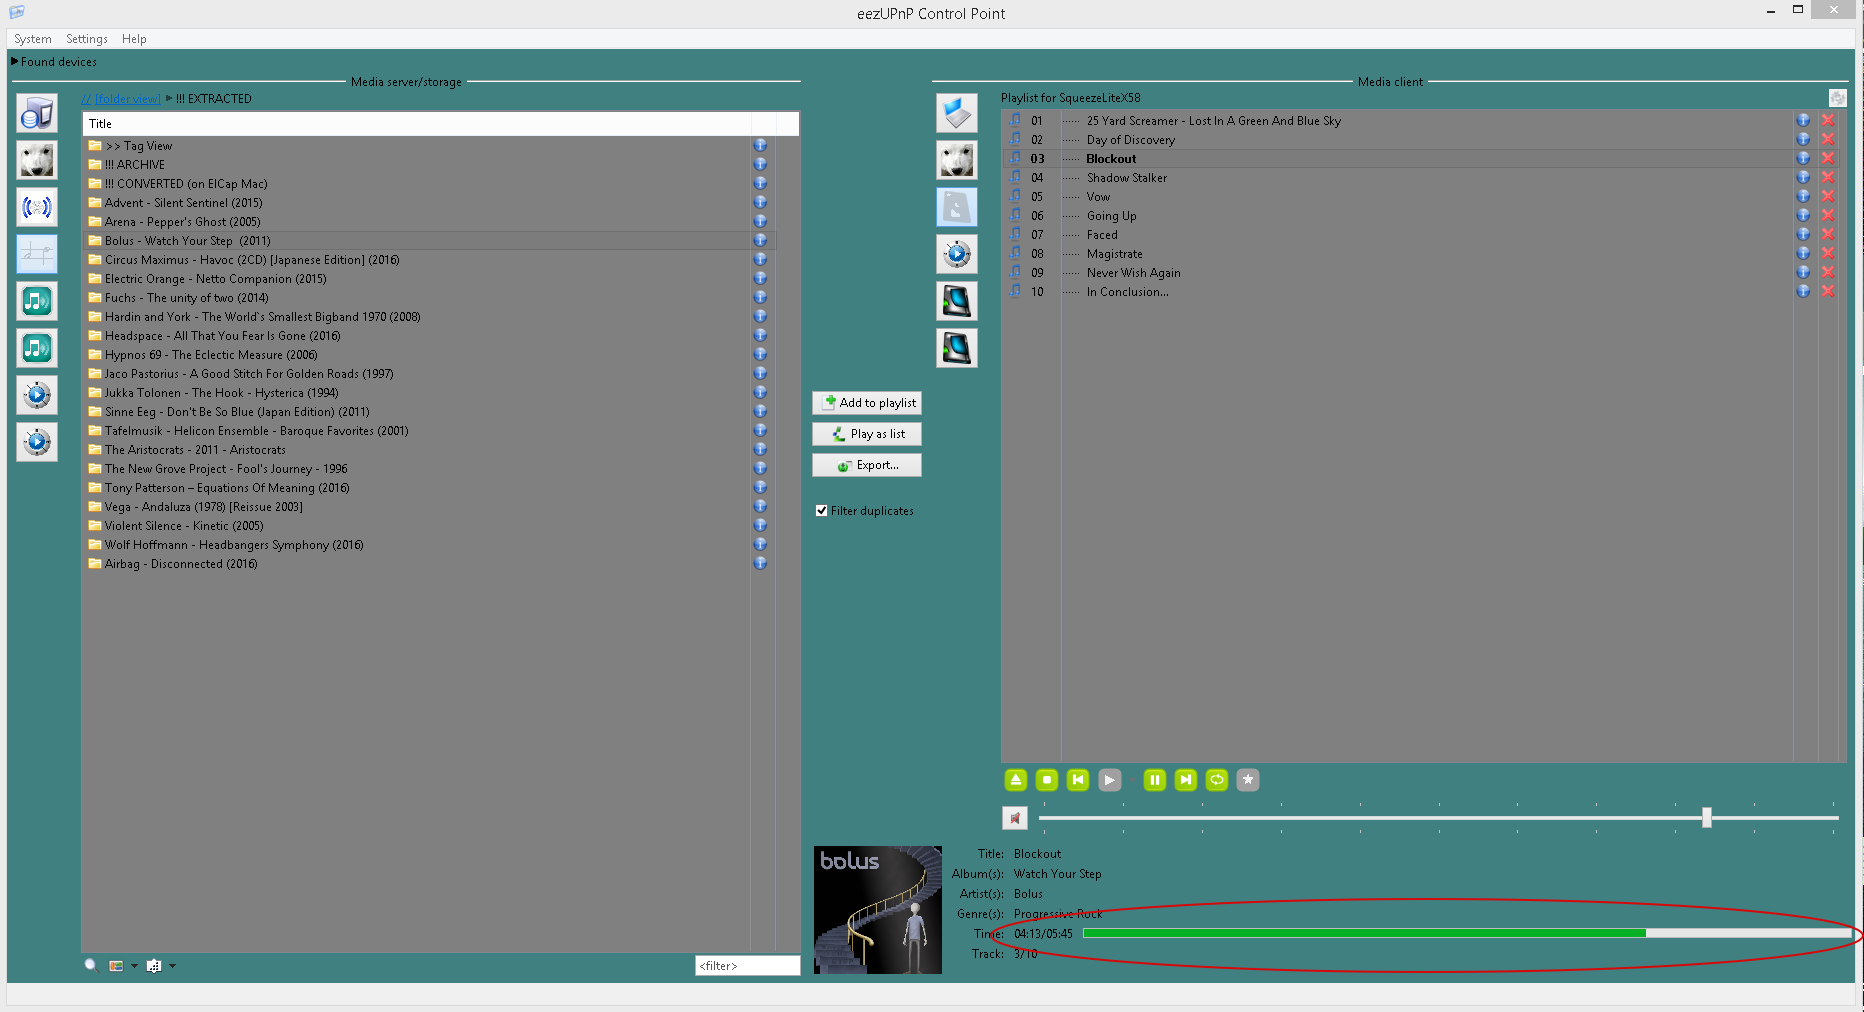This screenshot has height=1012, width=1864.
Task: Click the small icon right of playlist title
Action: (1837, 97)
